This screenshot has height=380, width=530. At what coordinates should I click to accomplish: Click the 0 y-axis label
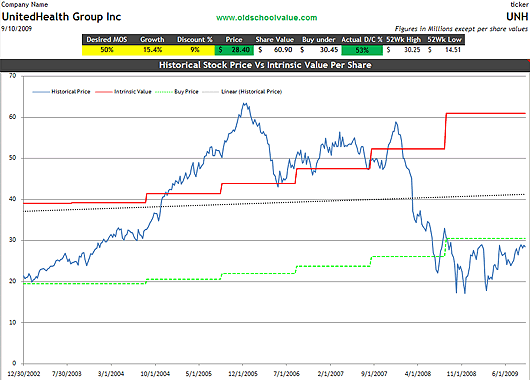(14, 363)
